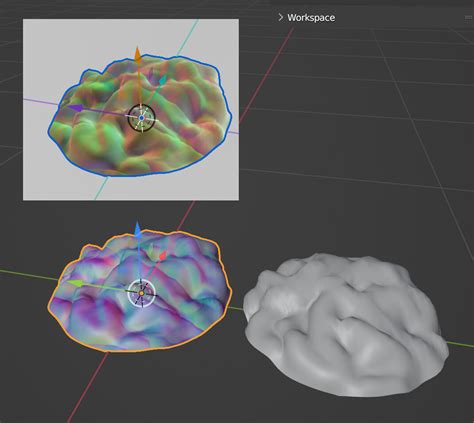Expand the Workspace panel chevron

point(281,17)
